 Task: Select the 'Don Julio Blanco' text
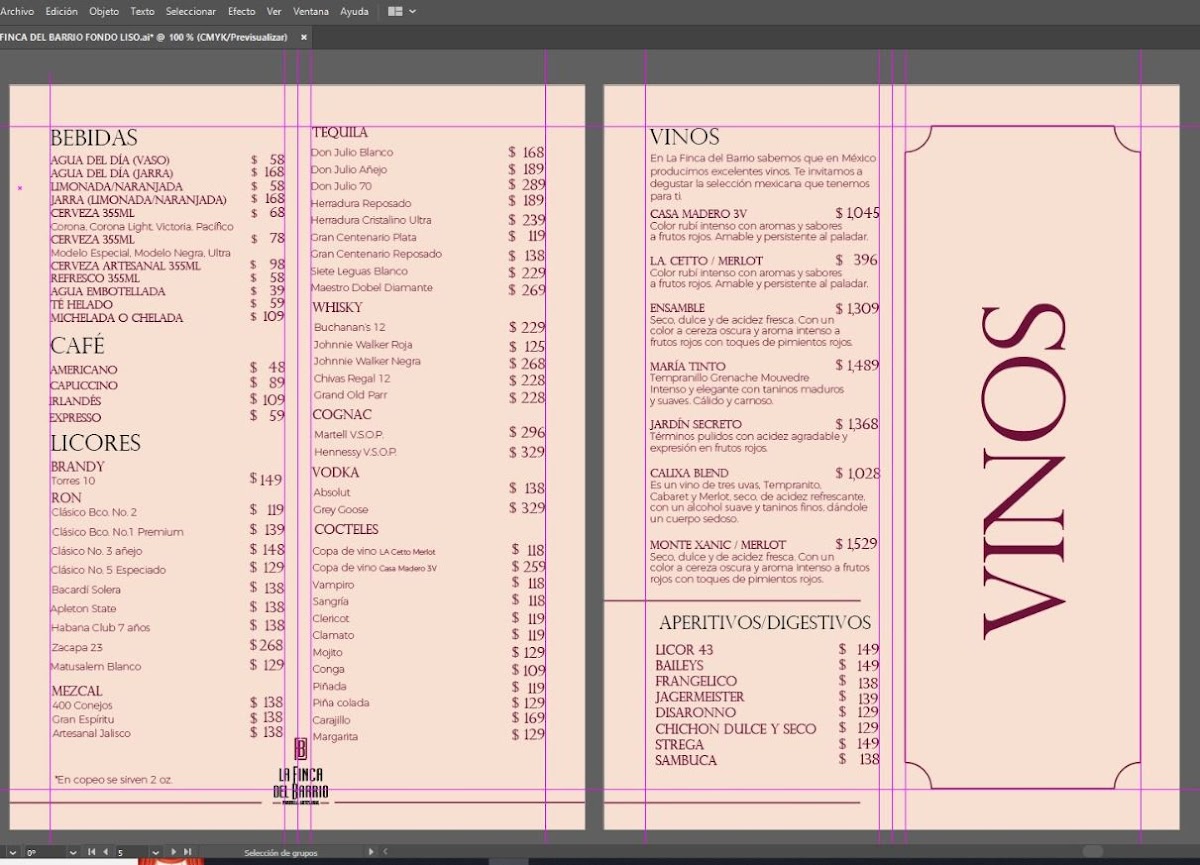click(x=352, y=153)
